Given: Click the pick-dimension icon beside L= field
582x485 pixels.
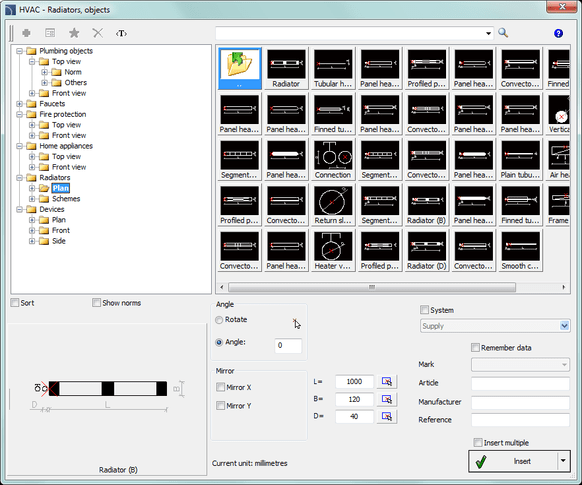Looking at the screenshot, I should [387, 381].
